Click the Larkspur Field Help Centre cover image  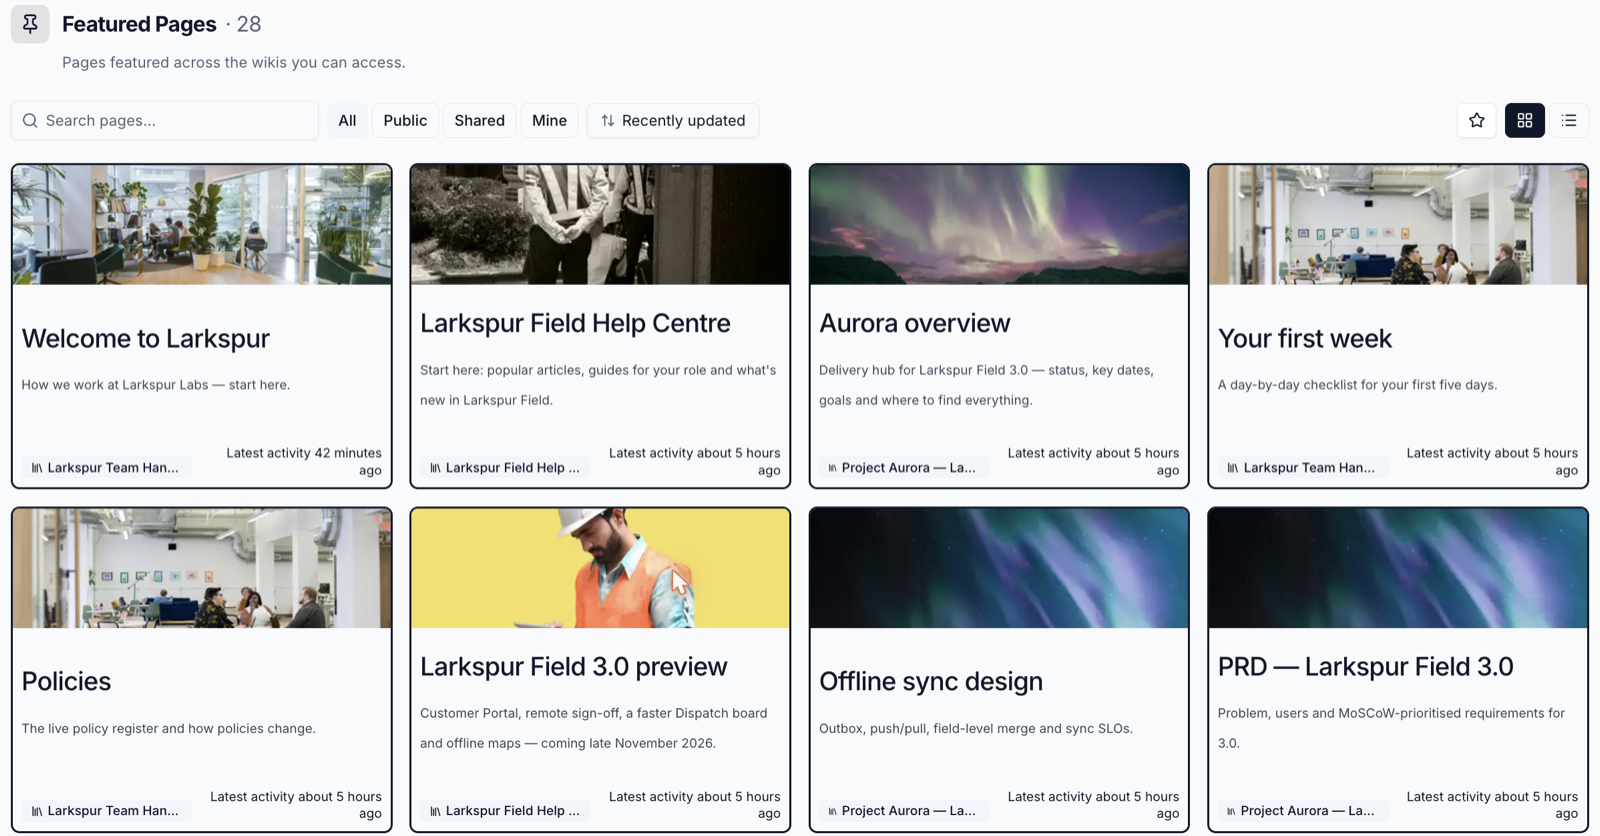pyautogui.click(x=600, y=225)
